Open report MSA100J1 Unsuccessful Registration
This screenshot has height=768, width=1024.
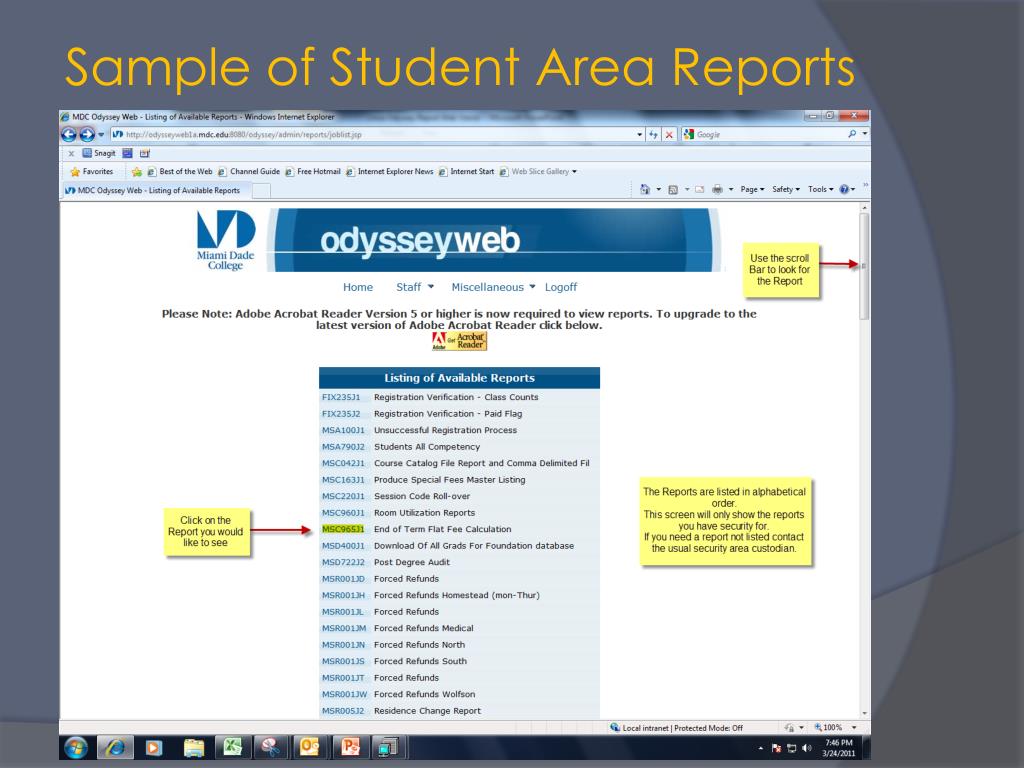pos(343,430)
